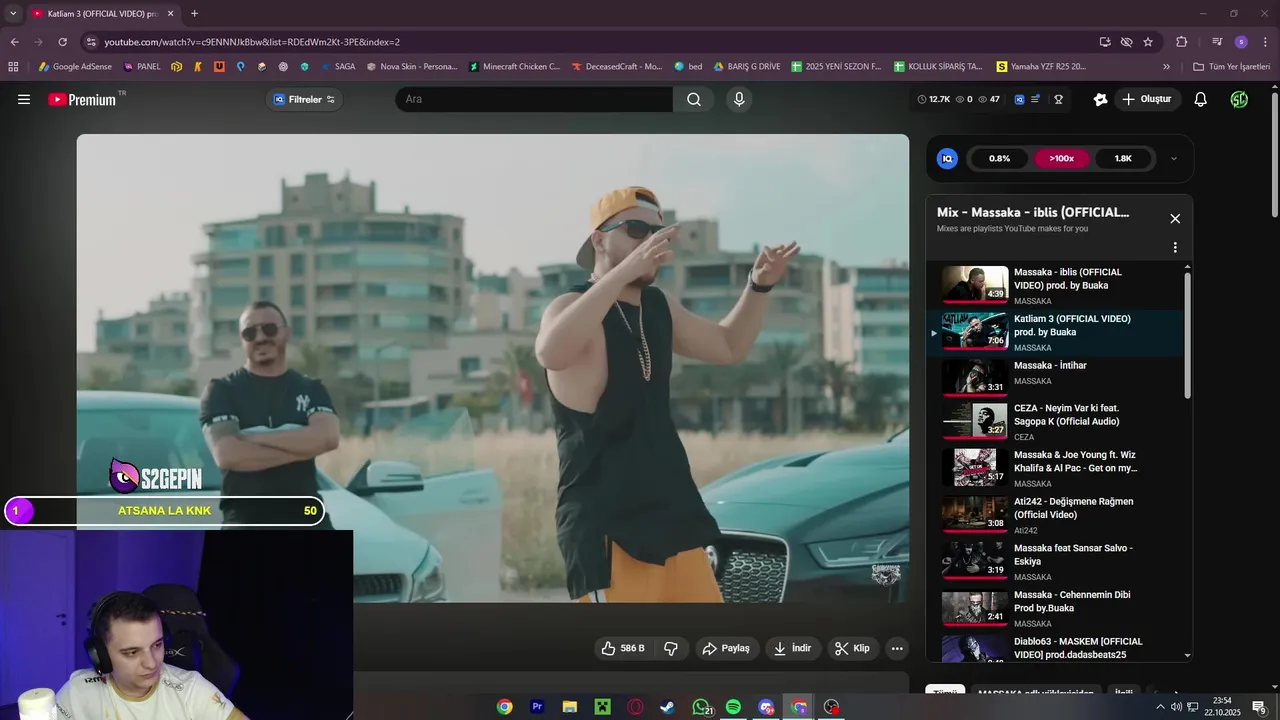This screenshot has width=1280, height=720.
Task: Open a new Chrome tab
Action: (194, 14)
